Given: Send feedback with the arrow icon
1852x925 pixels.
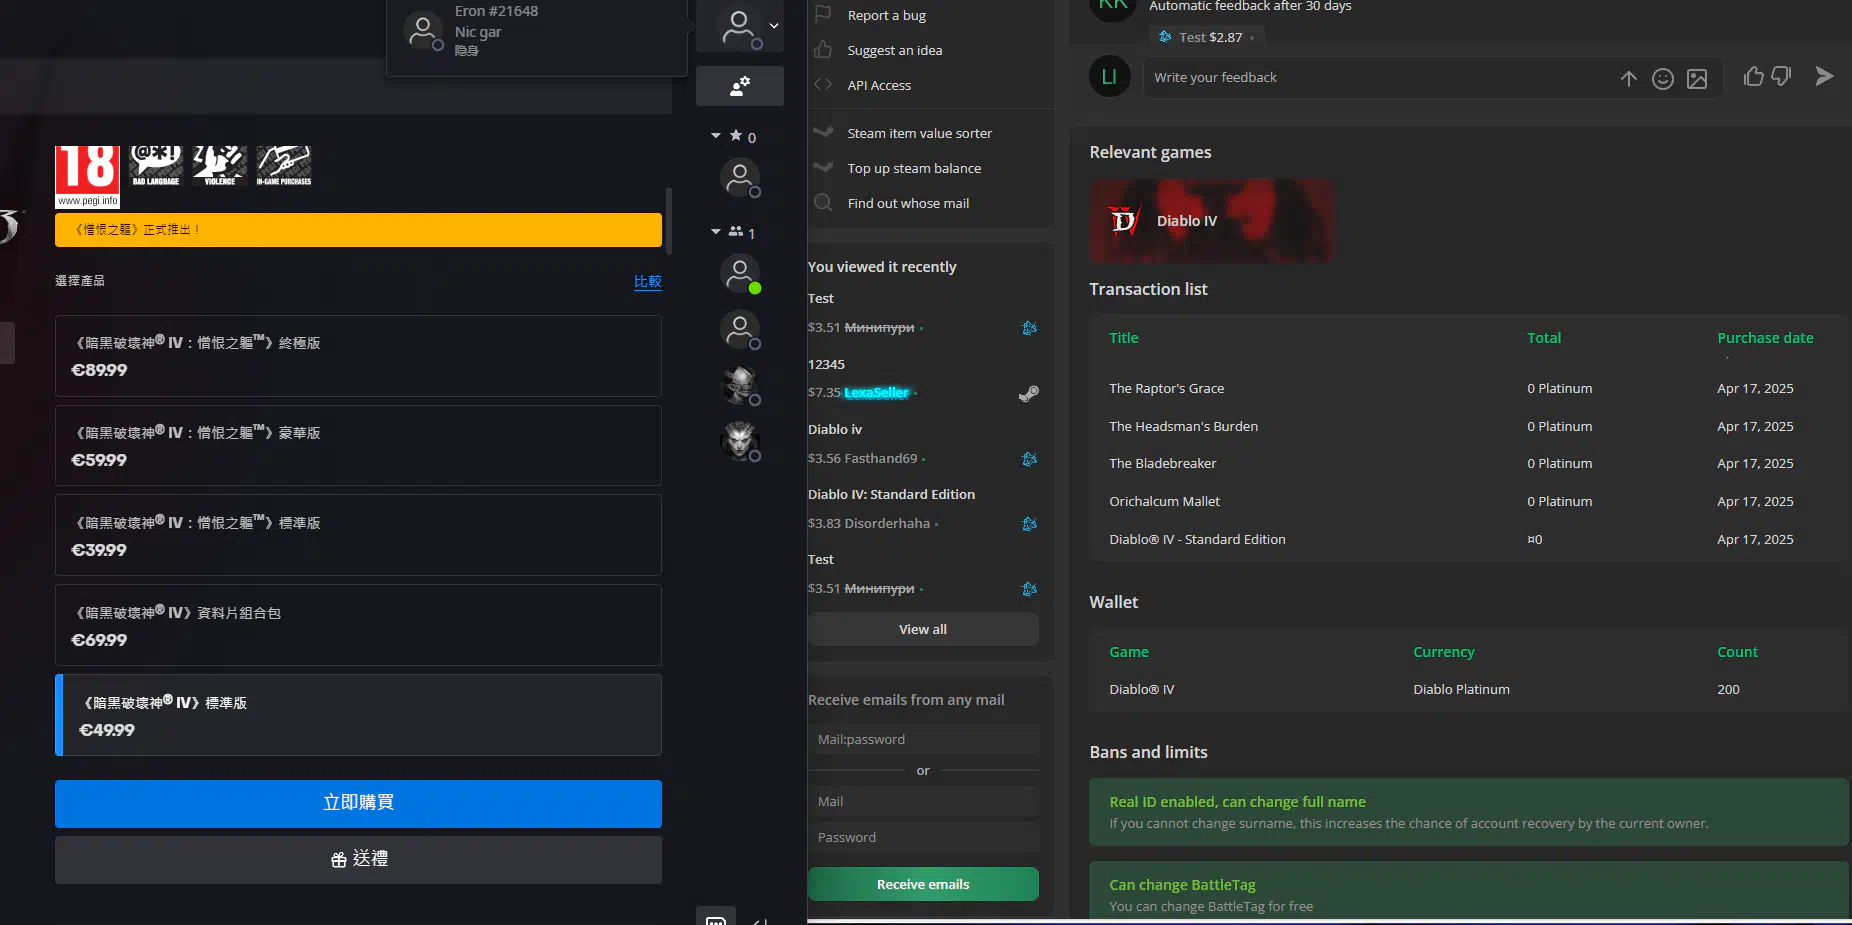Looking at the screenshot, I should pos(1824,76).
